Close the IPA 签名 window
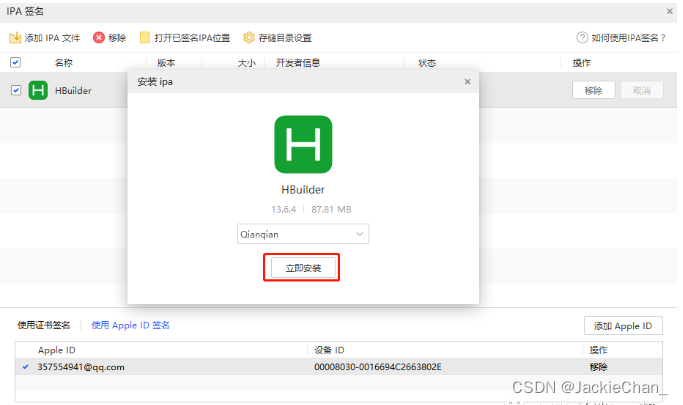Image resolution: width=683 pixels, height=405 pixels. point(669,11)
